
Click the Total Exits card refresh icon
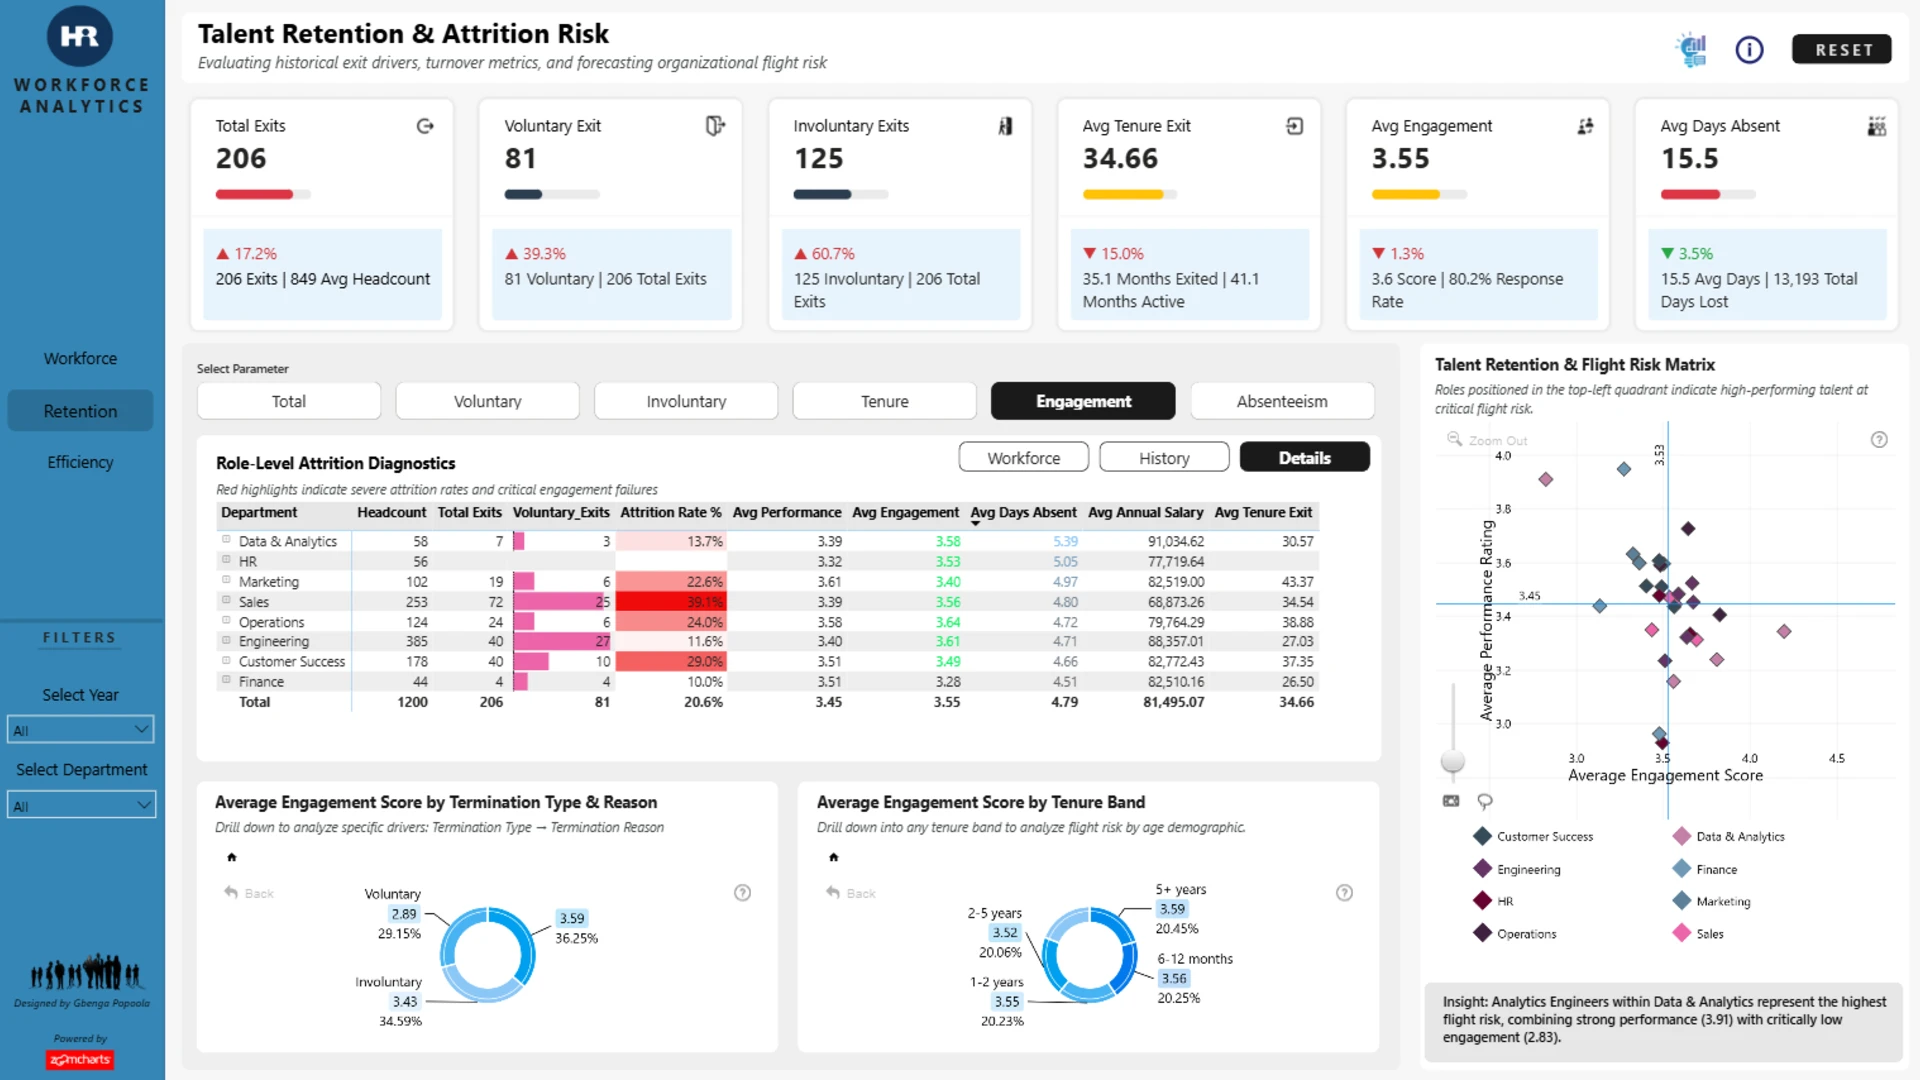pyautogui.click(x=425, y=126)
